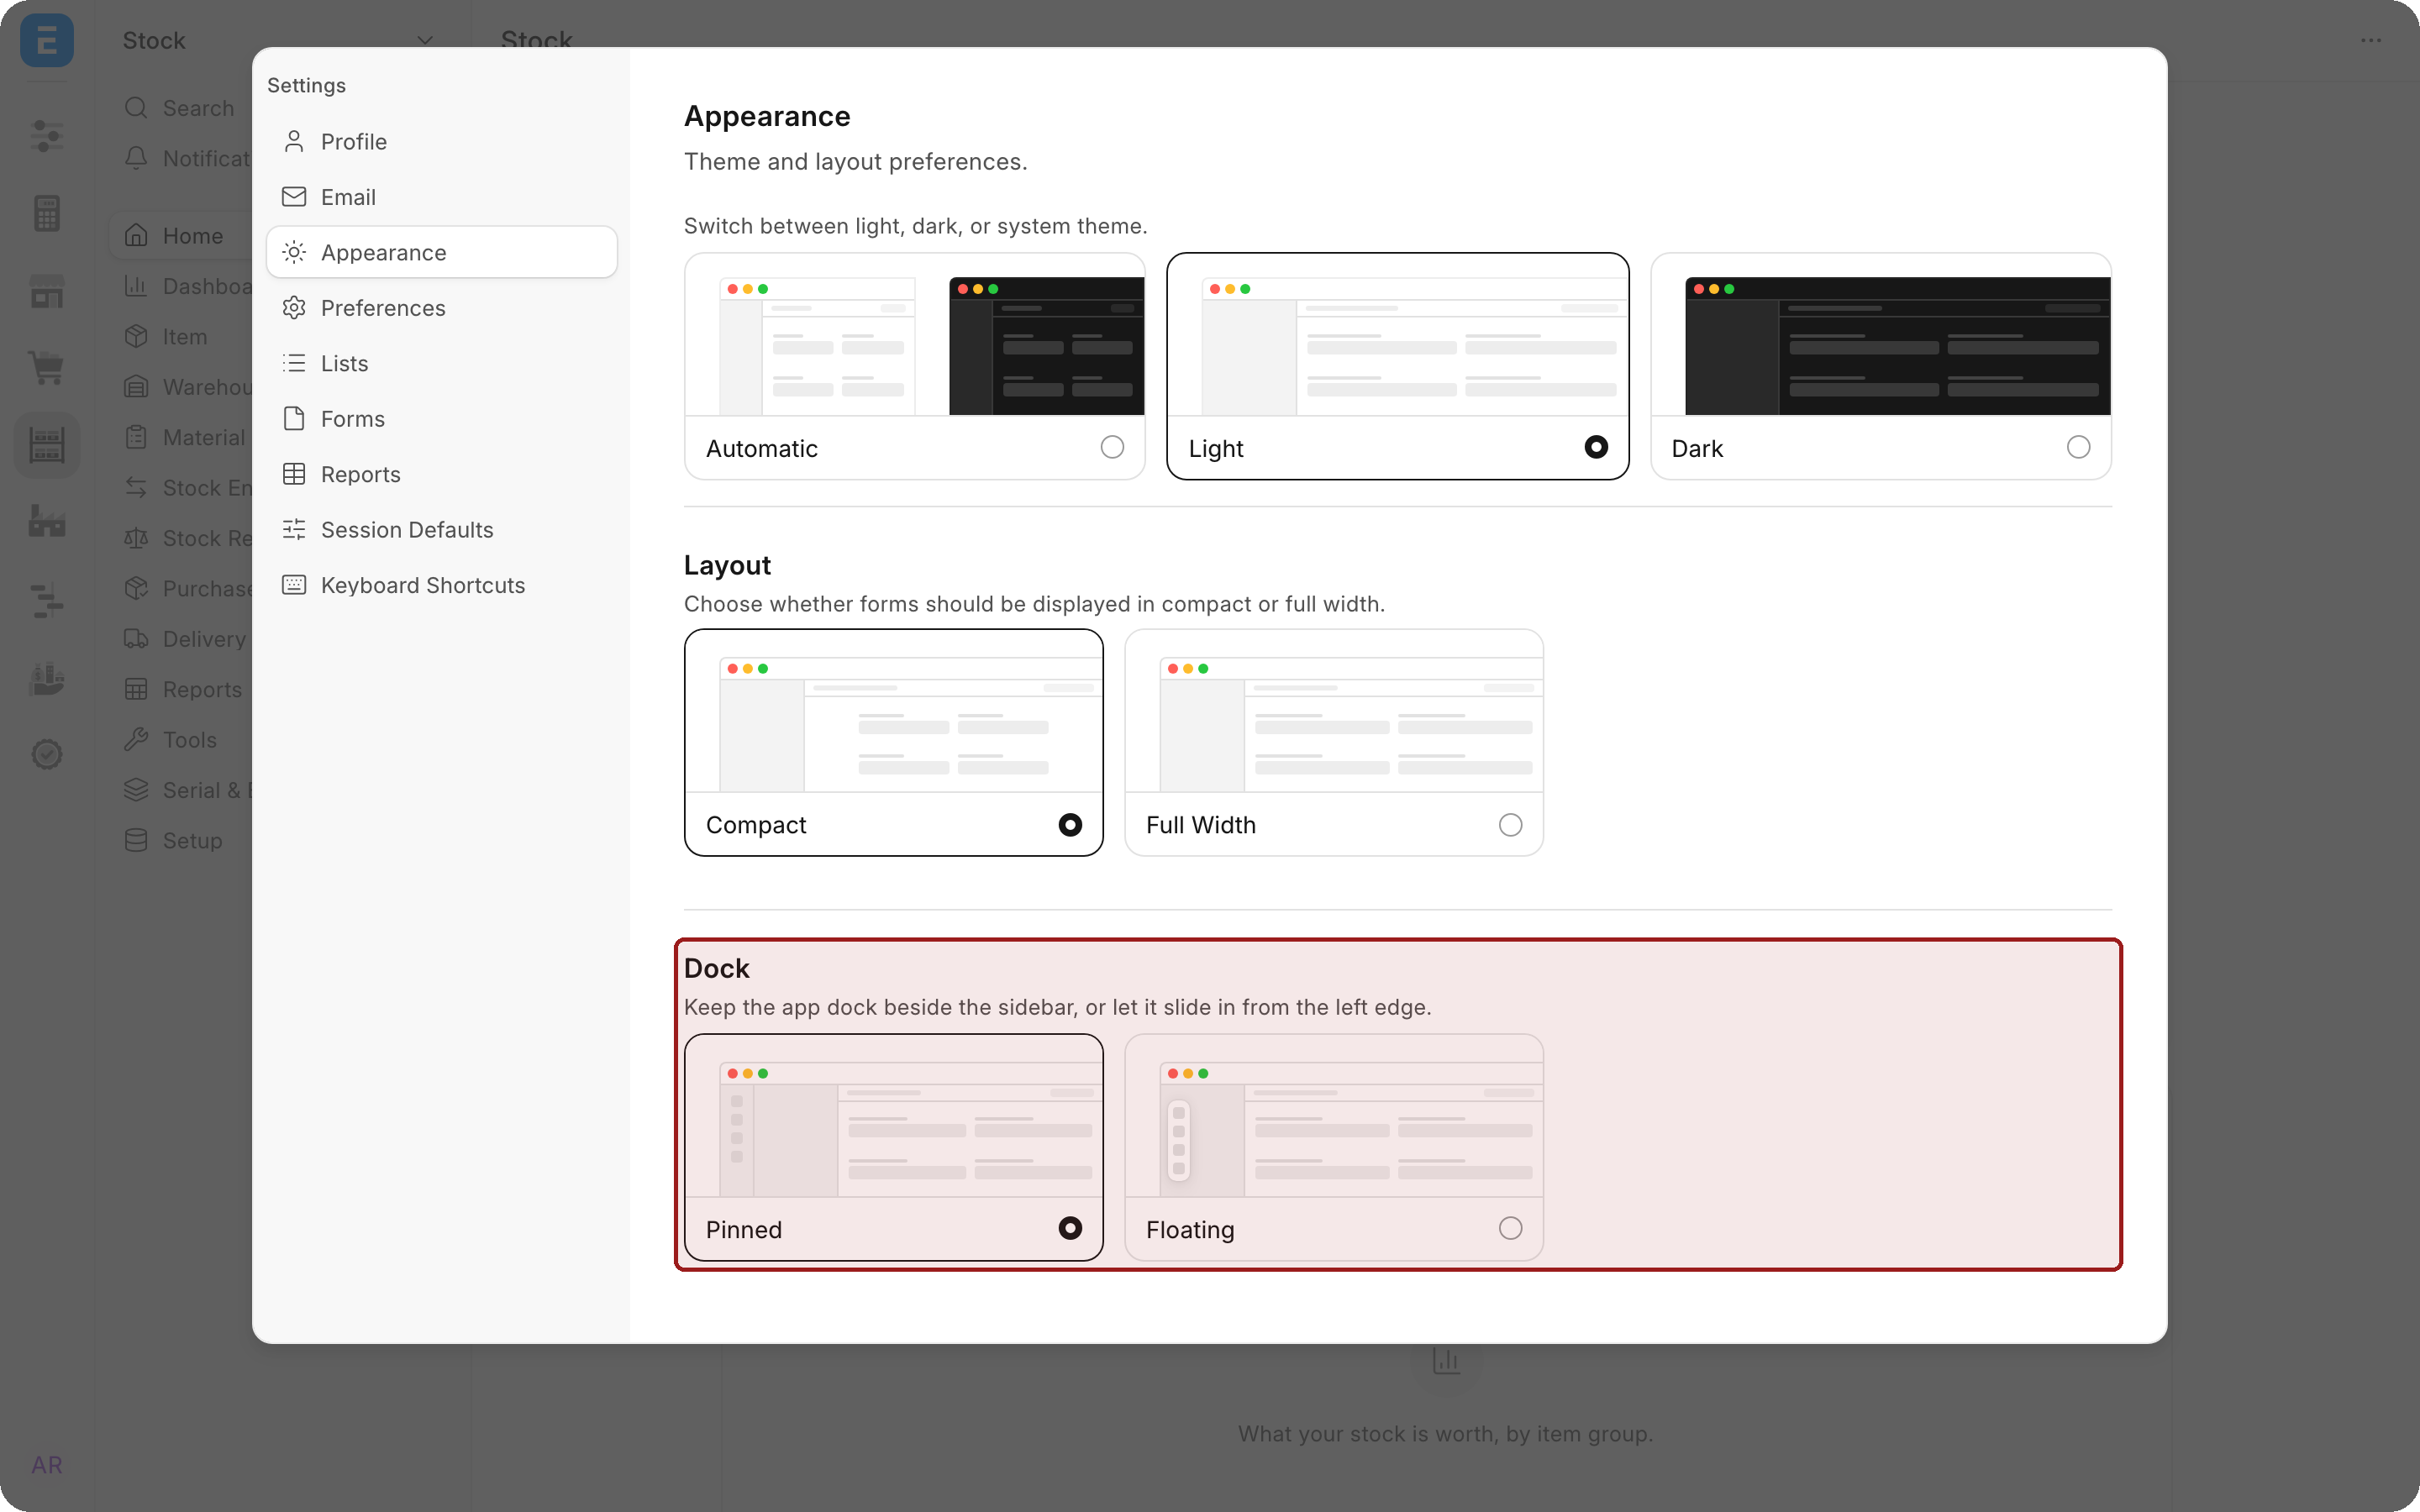Click the calculator icon in the app dock

tap(47, 213)
